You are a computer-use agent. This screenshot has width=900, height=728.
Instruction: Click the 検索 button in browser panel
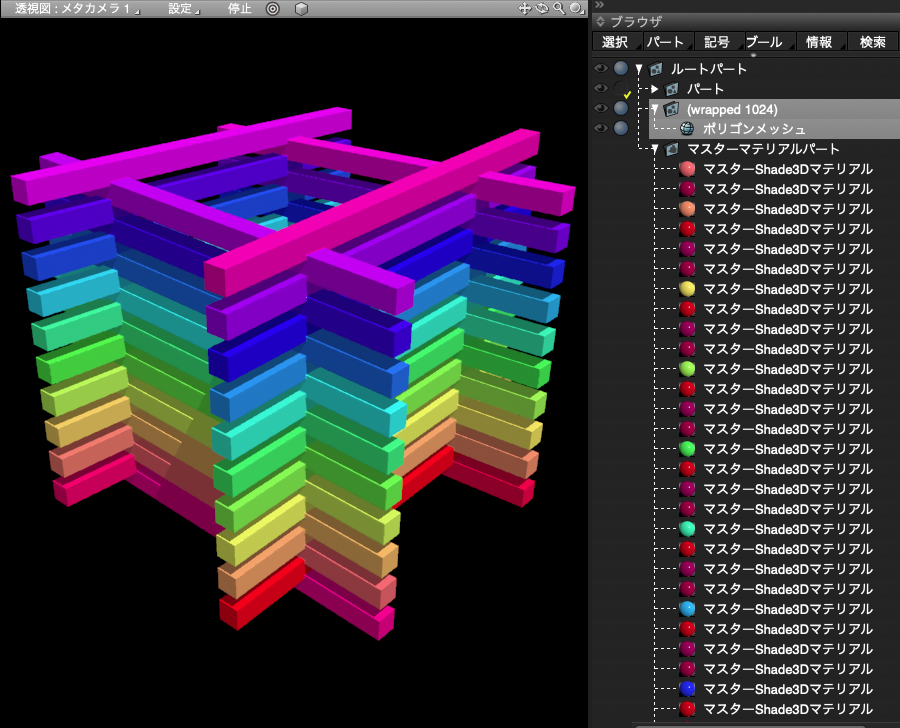[x=872, y=42]
